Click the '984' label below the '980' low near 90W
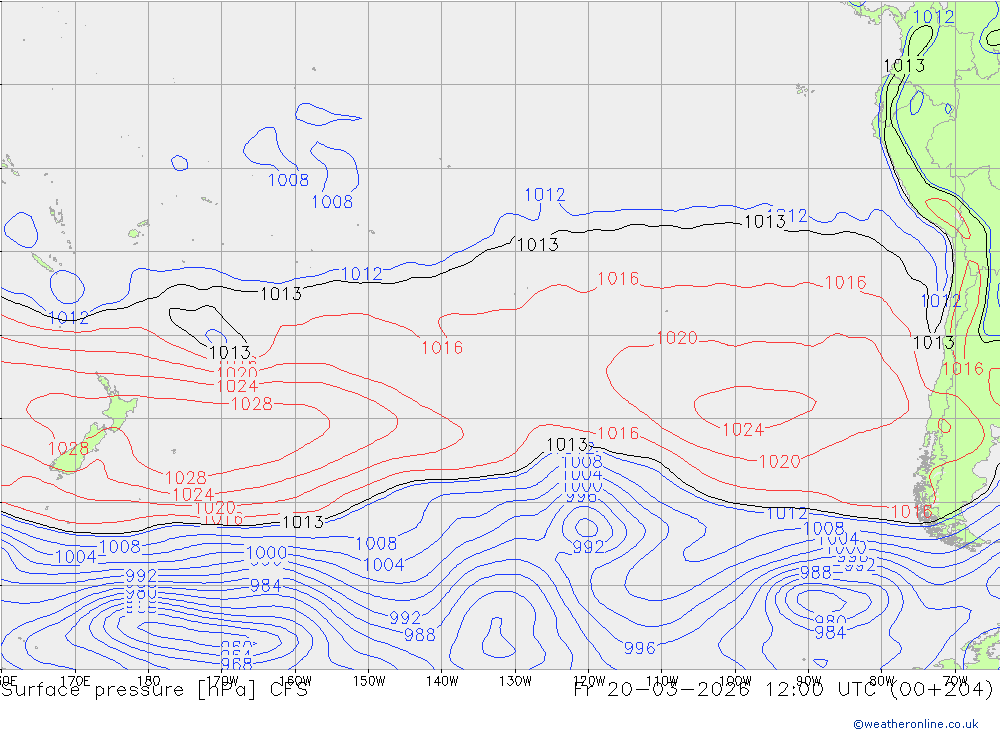Viewport: 1000px width, 733px height. pos(830,632)
